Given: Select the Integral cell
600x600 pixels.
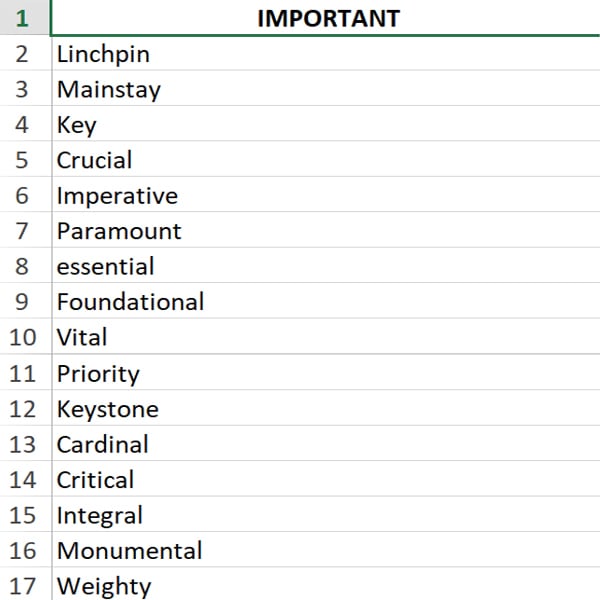Looking at the screenshot, I should [x=326, y=514].
